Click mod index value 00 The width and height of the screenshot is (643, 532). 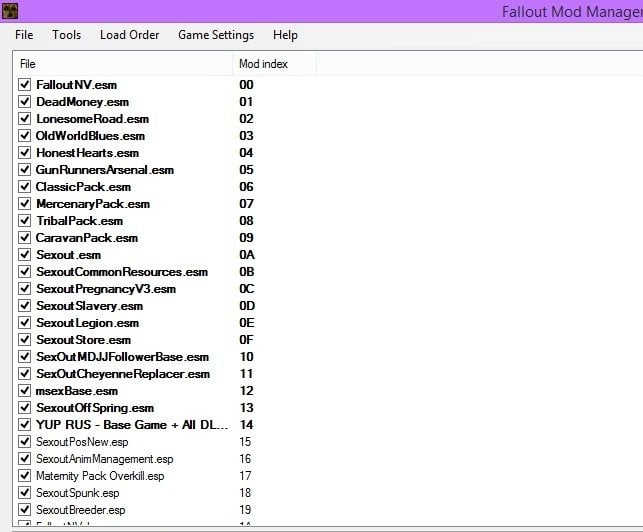[246, 85]
